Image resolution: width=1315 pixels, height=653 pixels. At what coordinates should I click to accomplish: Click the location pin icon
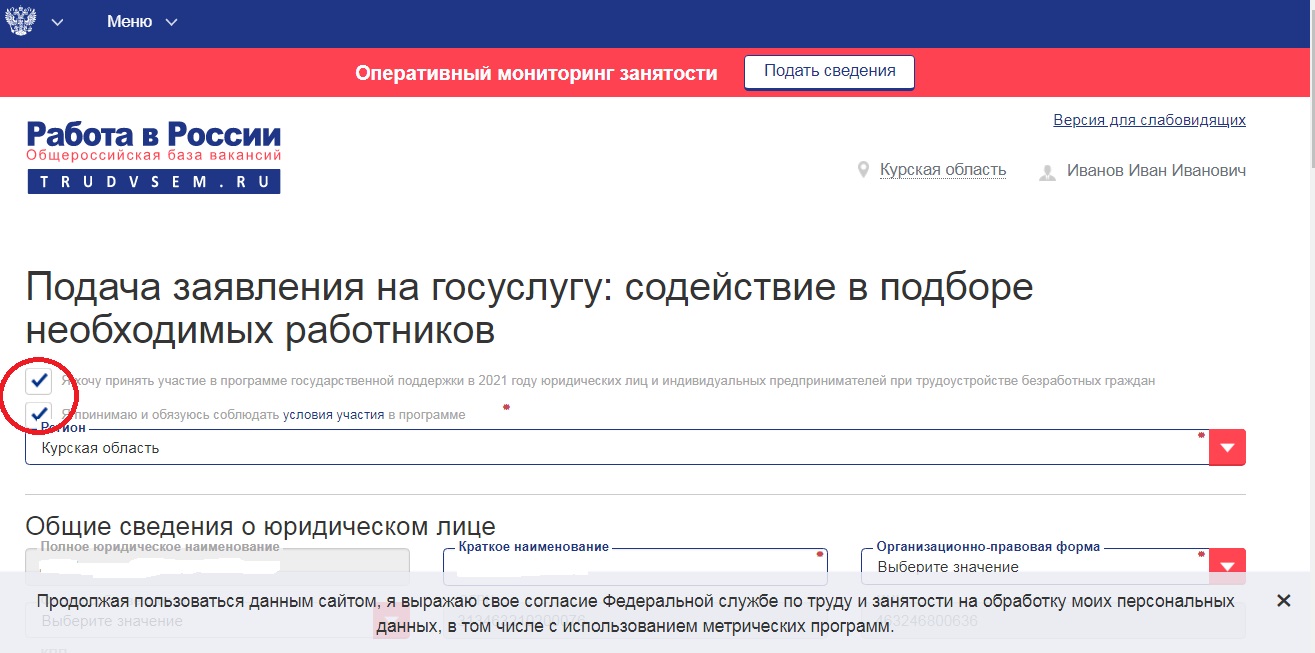[x=863, y=170]
